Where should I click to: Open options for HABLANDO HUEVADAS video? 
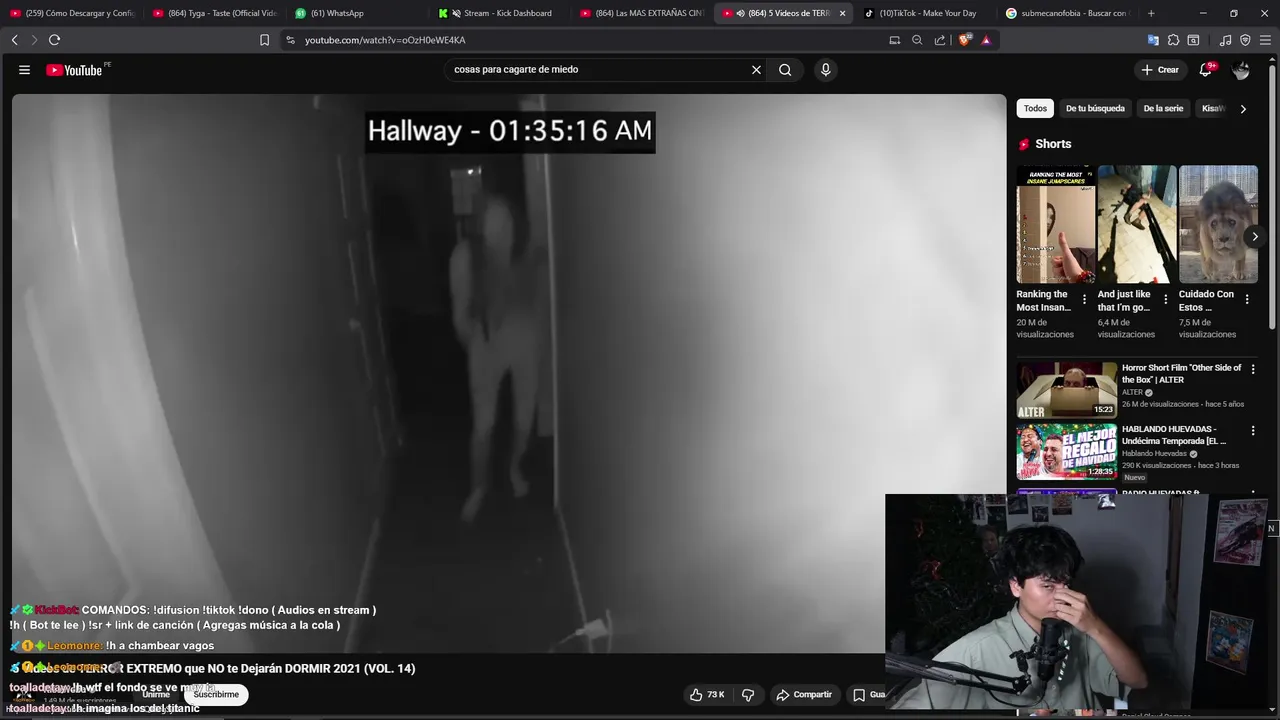click(1253, 429)
